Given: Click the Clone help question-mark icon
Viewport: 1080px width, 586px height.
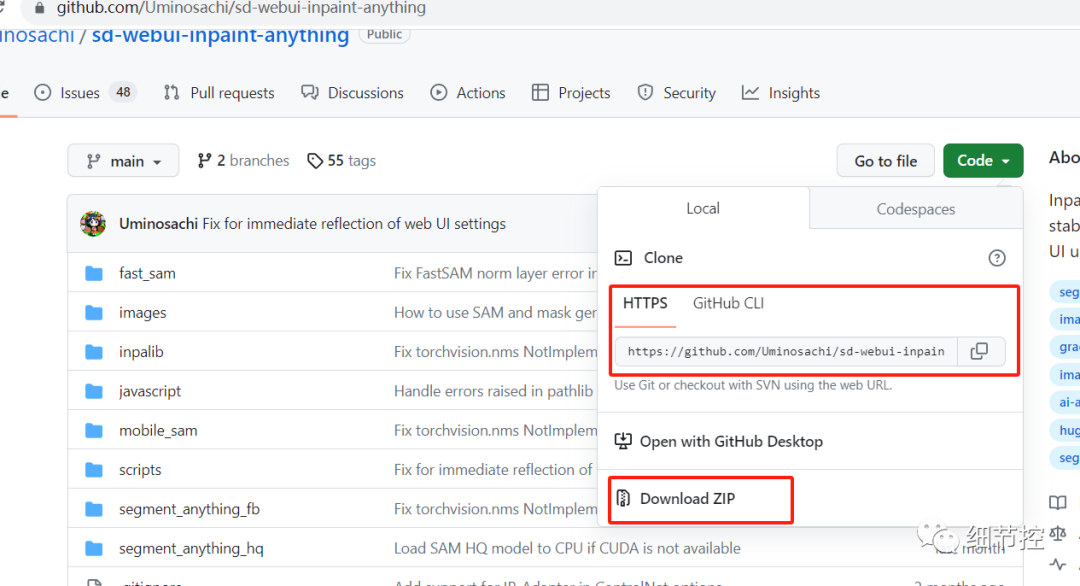Looking at the screenshot, I should pos(997,258).
